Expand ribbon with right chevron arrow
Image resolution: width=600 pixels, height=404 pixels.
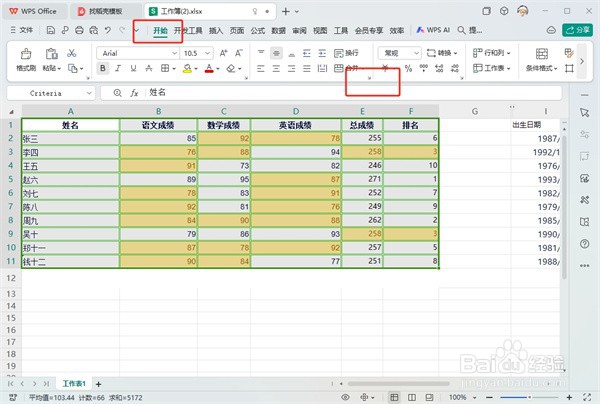coord(582,61)
